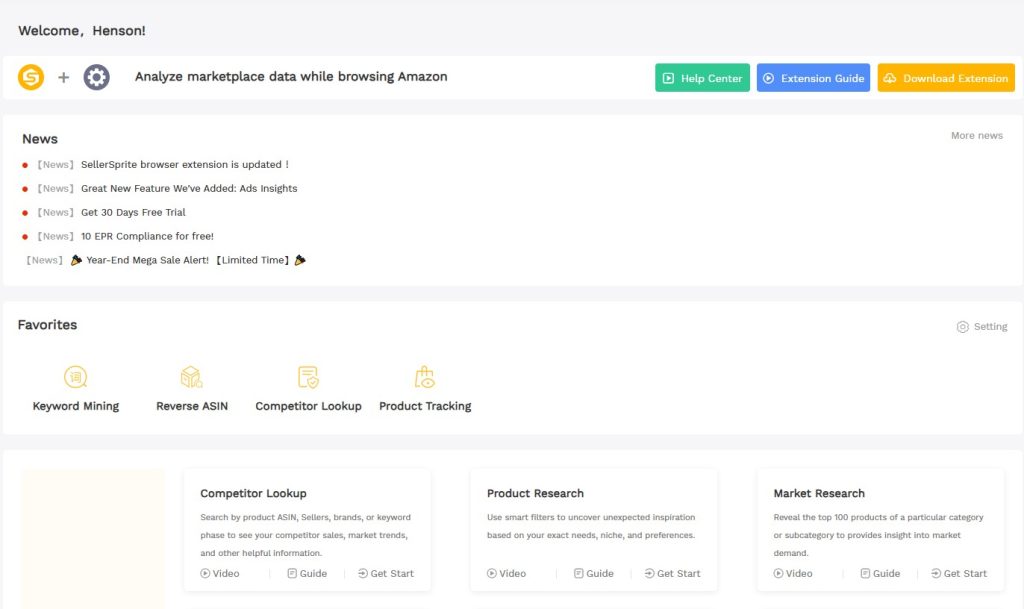The width and height of the screenshot is (1024, 609).
Task: Open the green Help Center button
Action: (702, 78)
